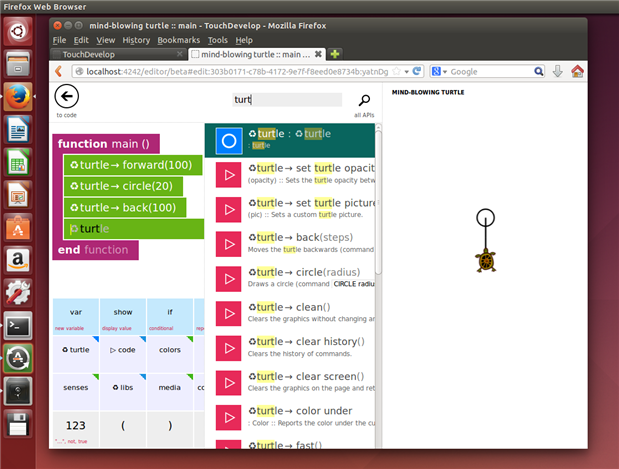The width and height of the screenshot is (619, 469).
Task: Click the Google search magnifier icon
Action: (538, 71)
